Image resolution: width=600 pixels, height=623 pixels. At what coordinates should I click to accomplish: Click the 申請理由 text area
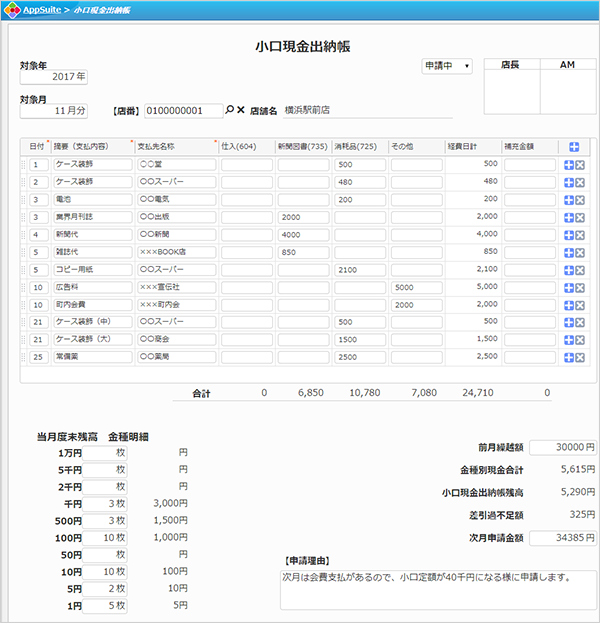click(x=438, y=590)
